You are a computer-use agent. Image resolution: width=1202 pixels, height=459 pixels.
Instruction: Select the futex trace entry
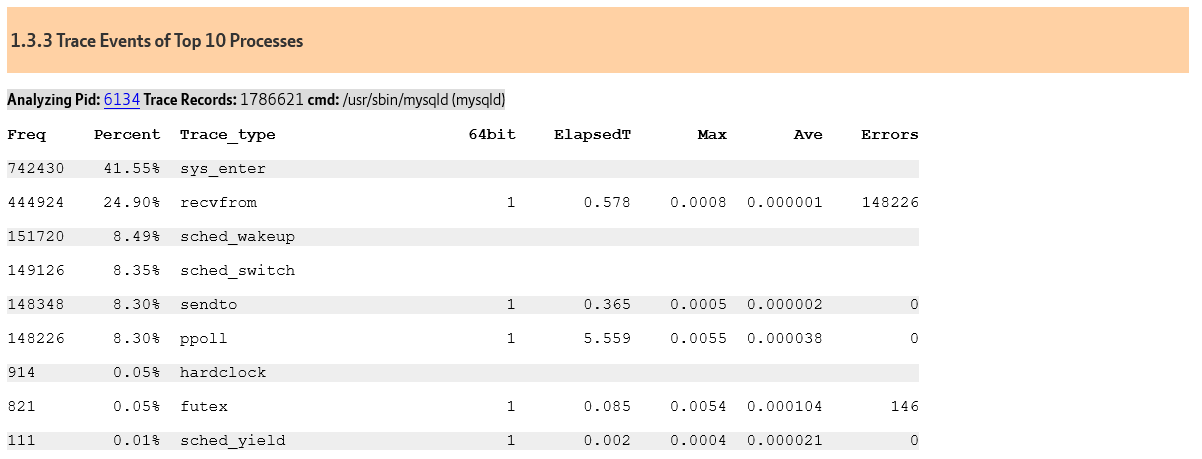tap(204, 407)
